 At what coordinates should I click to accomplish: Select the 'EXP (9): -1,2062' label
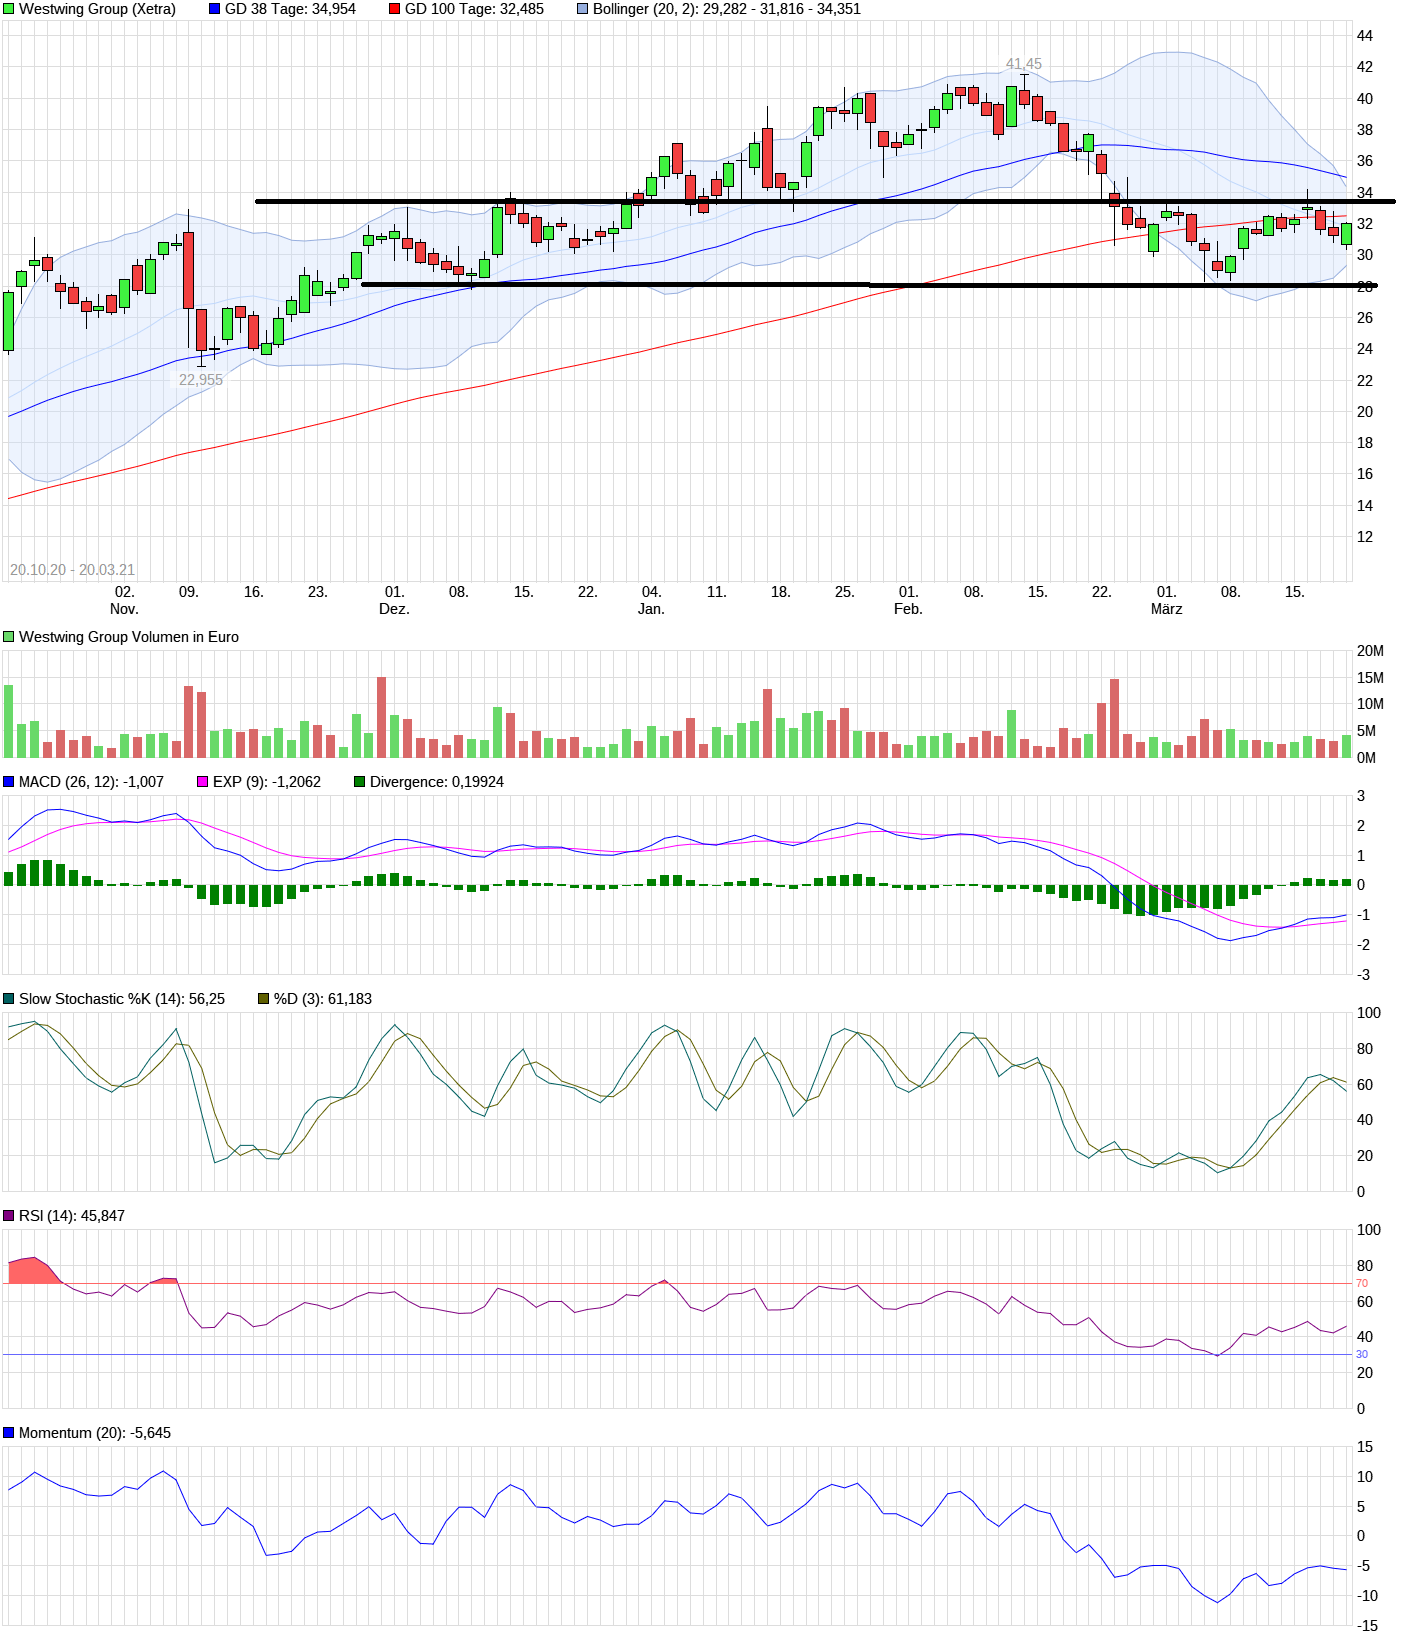(x=267, y=782)
